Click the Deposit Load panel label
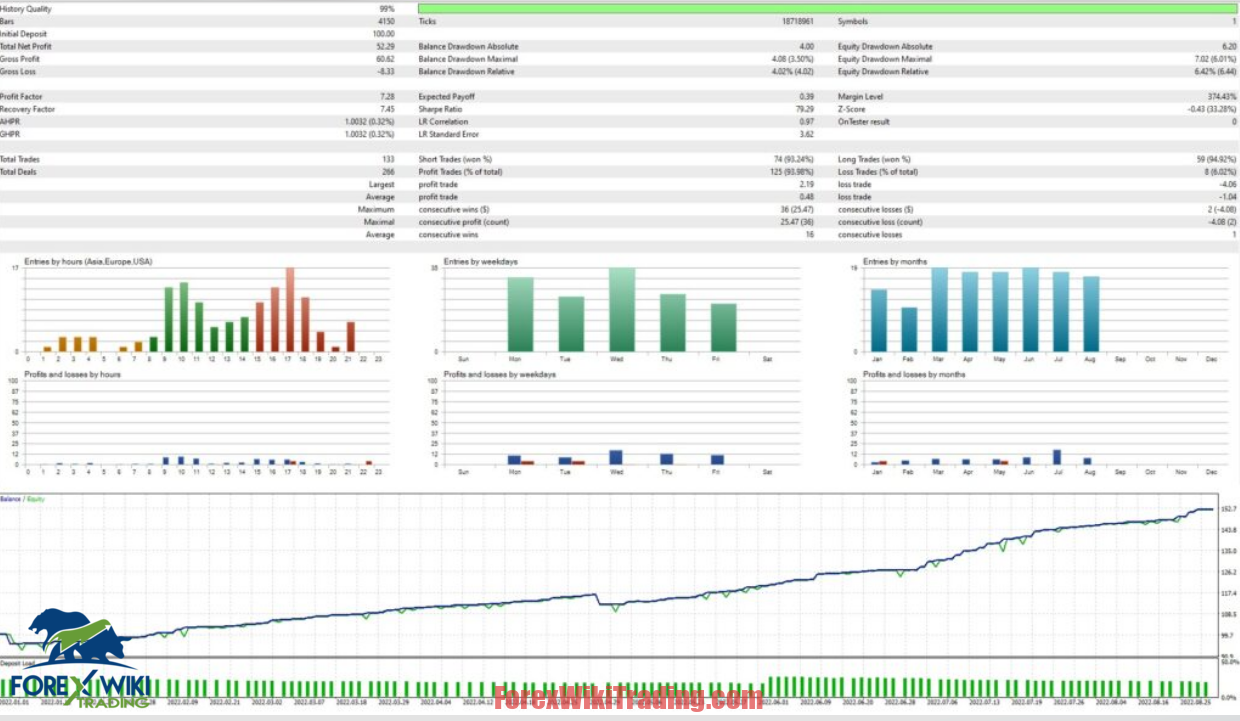The image size is (1240, 721). 19,662
